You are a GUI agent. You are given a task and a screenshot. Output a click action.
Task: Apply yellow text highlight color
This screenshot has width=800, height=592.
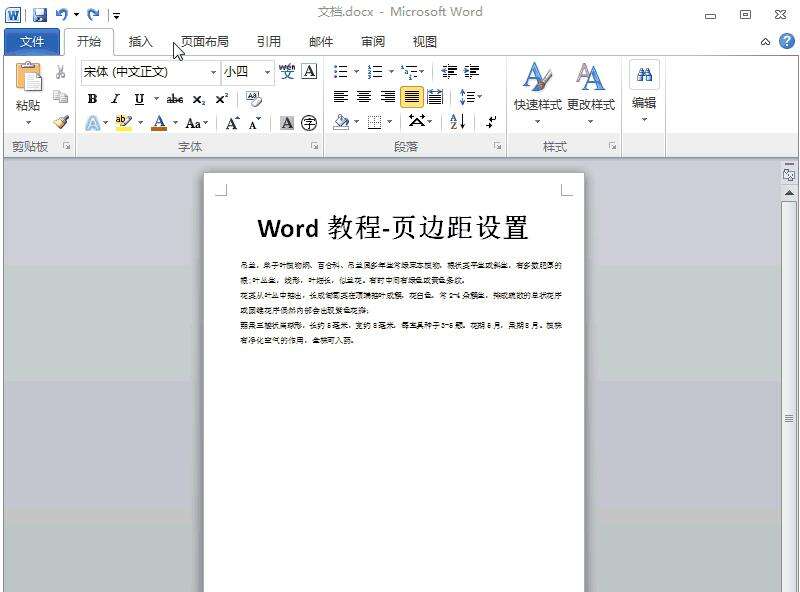coord(123,123)
